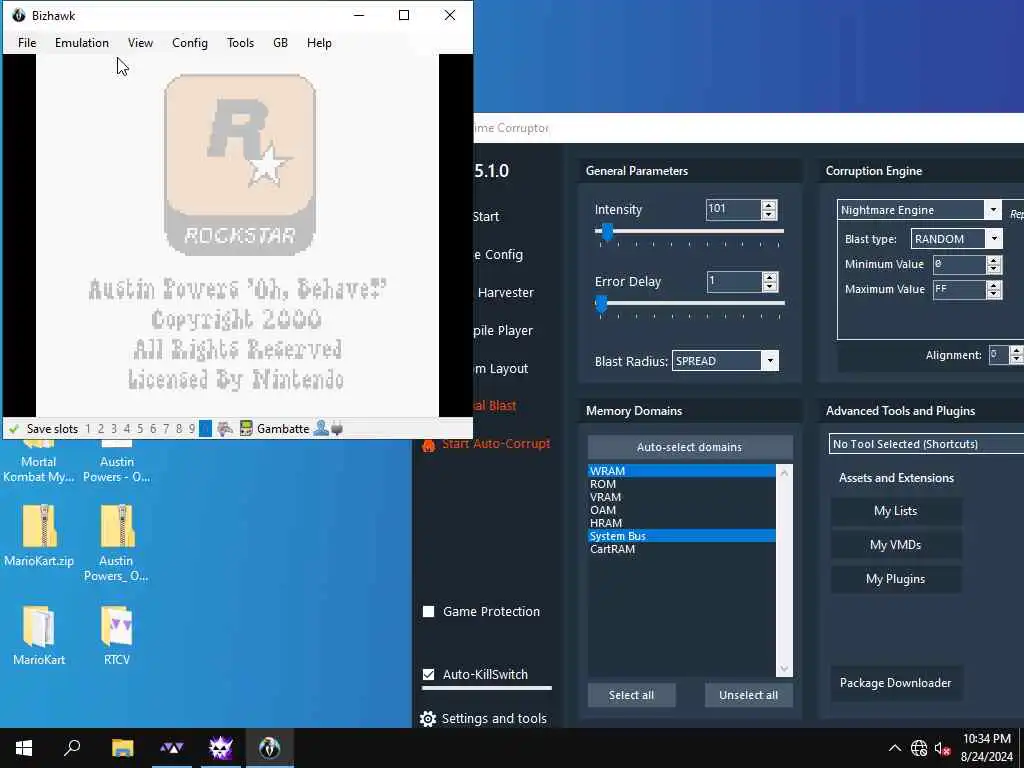
Task: Open My Lists
Action: point(895,511)
